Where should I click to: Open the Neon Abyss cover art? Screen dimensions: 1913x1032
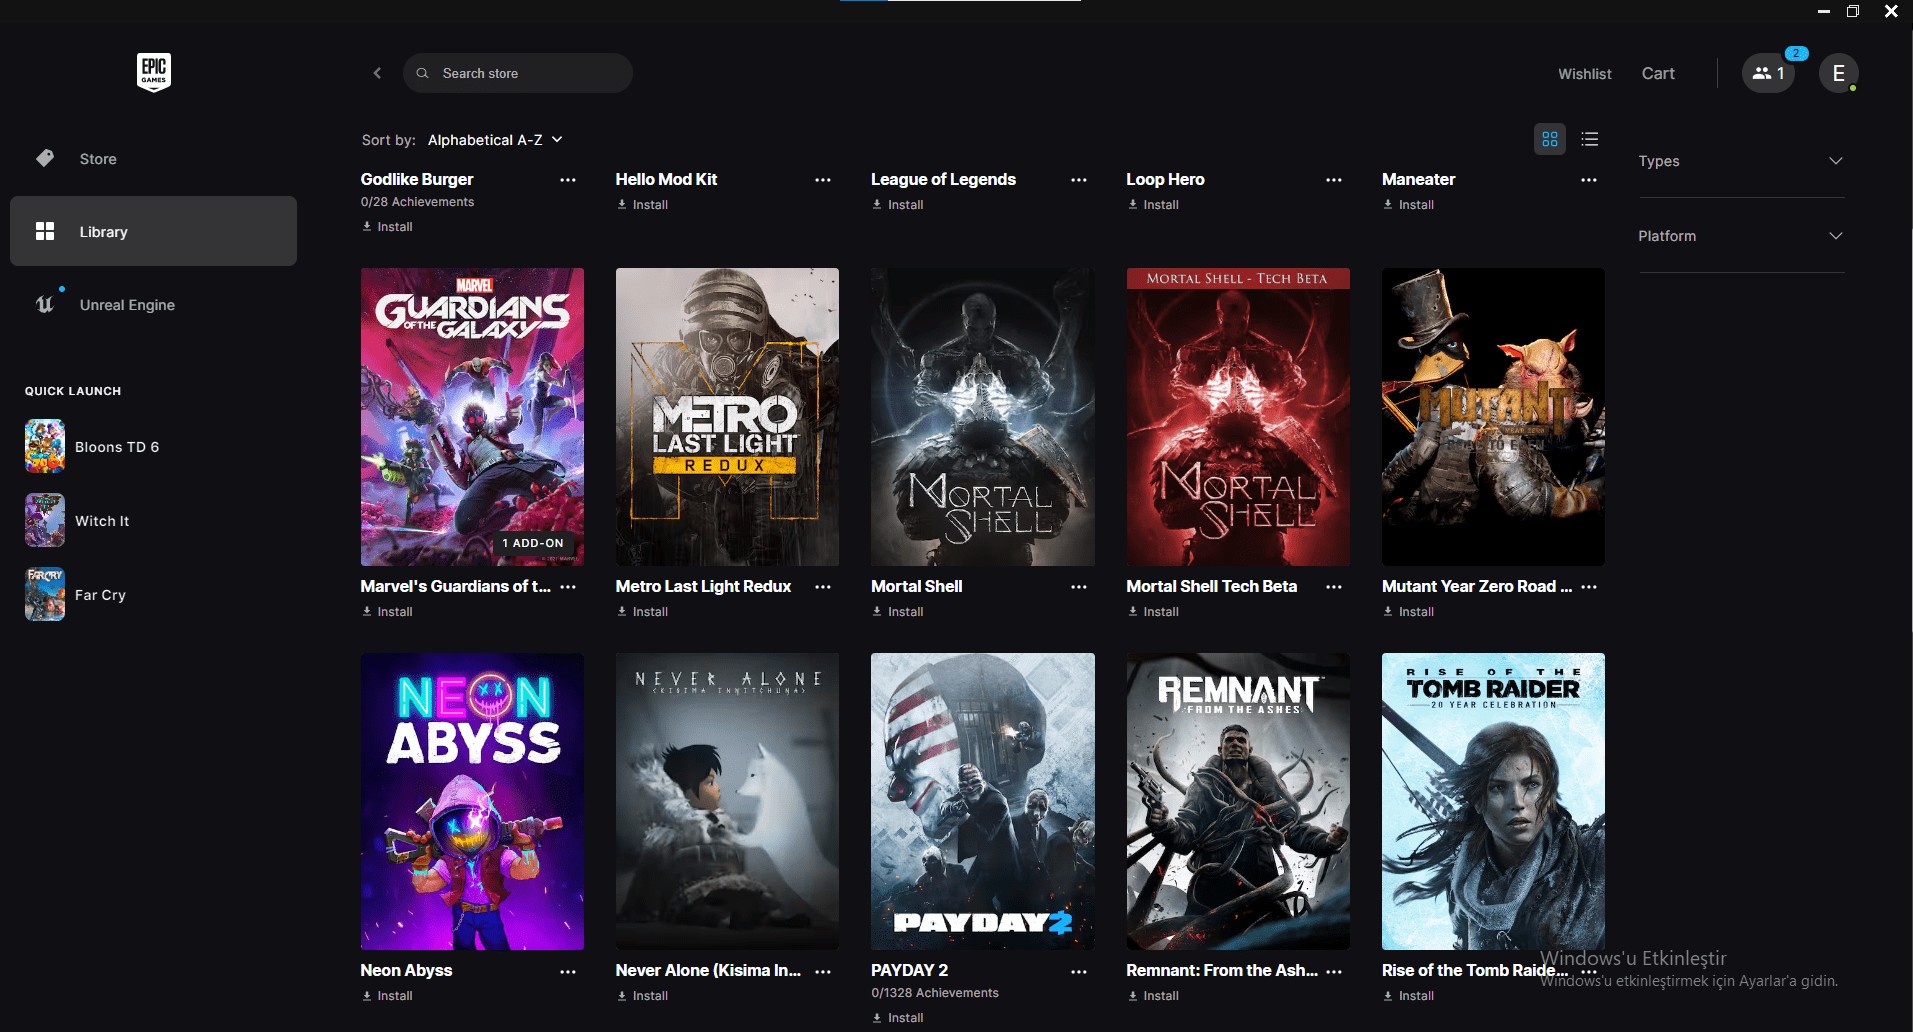pos(472,801)
